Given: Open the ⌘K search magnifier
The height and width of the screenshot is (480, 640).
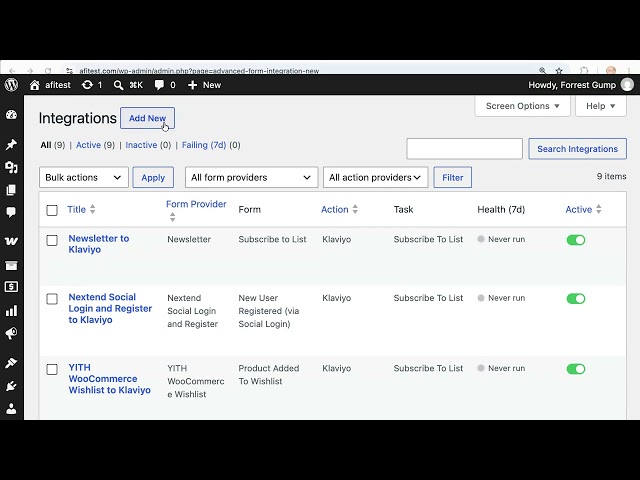Looking at the screenshot, I should point(118,85).
